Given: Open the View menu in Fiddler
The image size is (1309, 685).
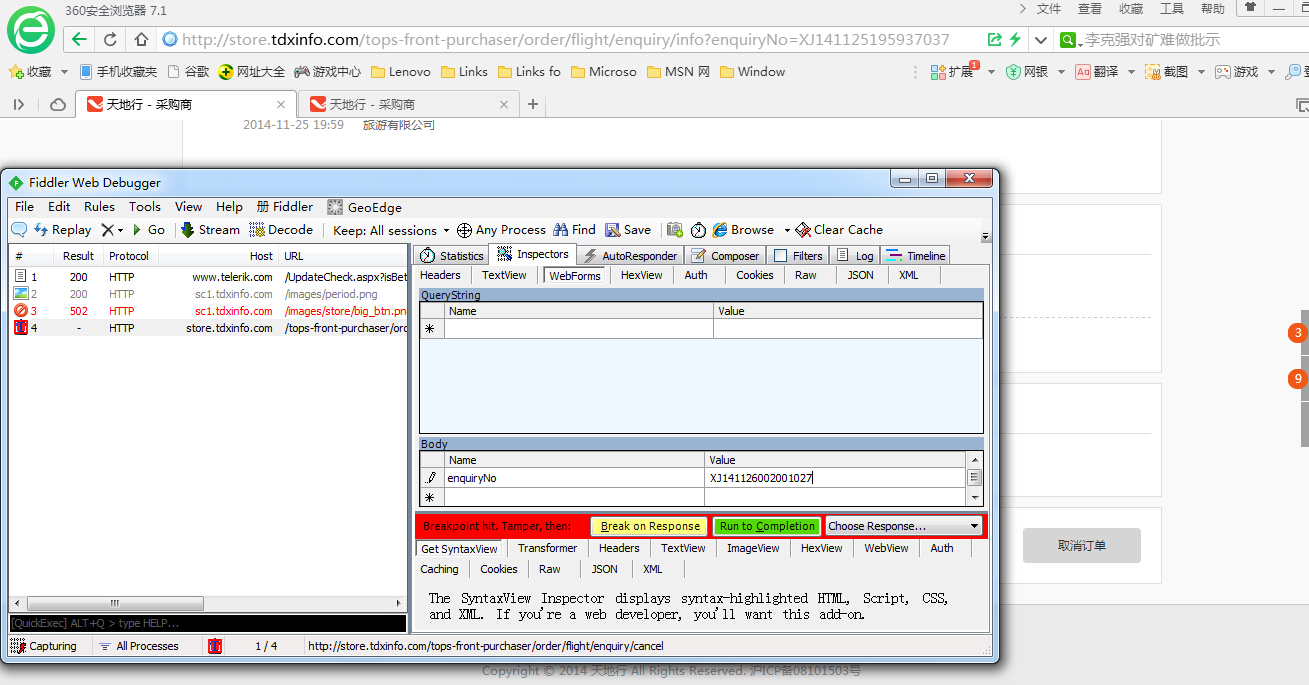Looking at the screenshot, I should 188,207.
